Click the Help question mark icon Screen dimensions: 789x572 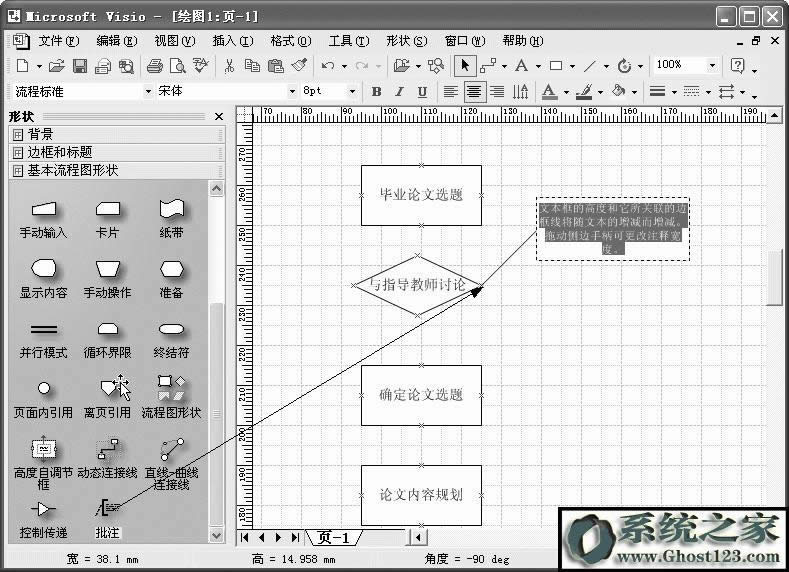click(x=737, y=65)
